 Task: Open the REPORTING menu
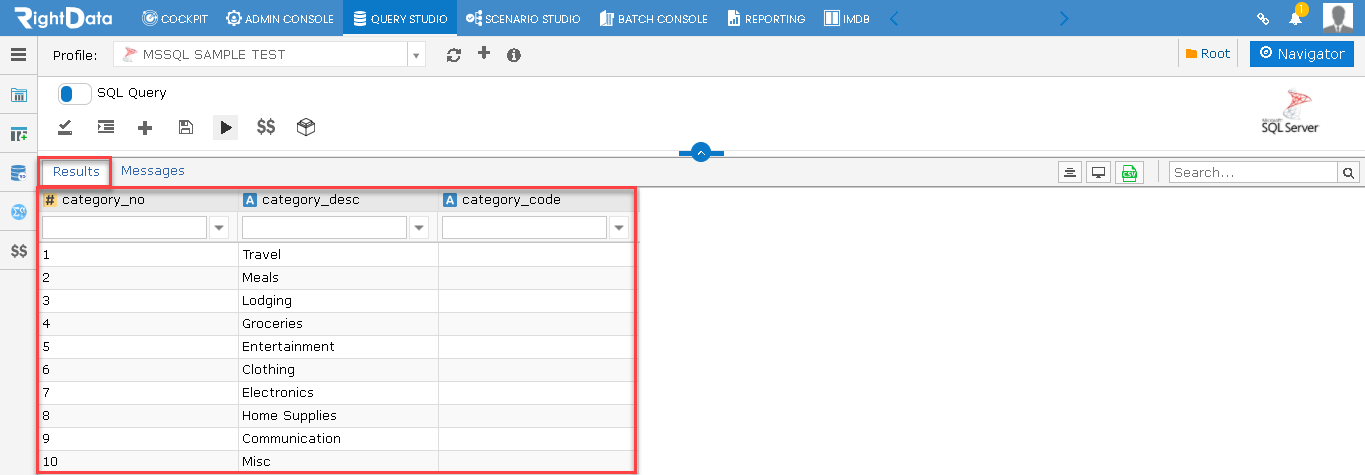[x=766, y=18]
